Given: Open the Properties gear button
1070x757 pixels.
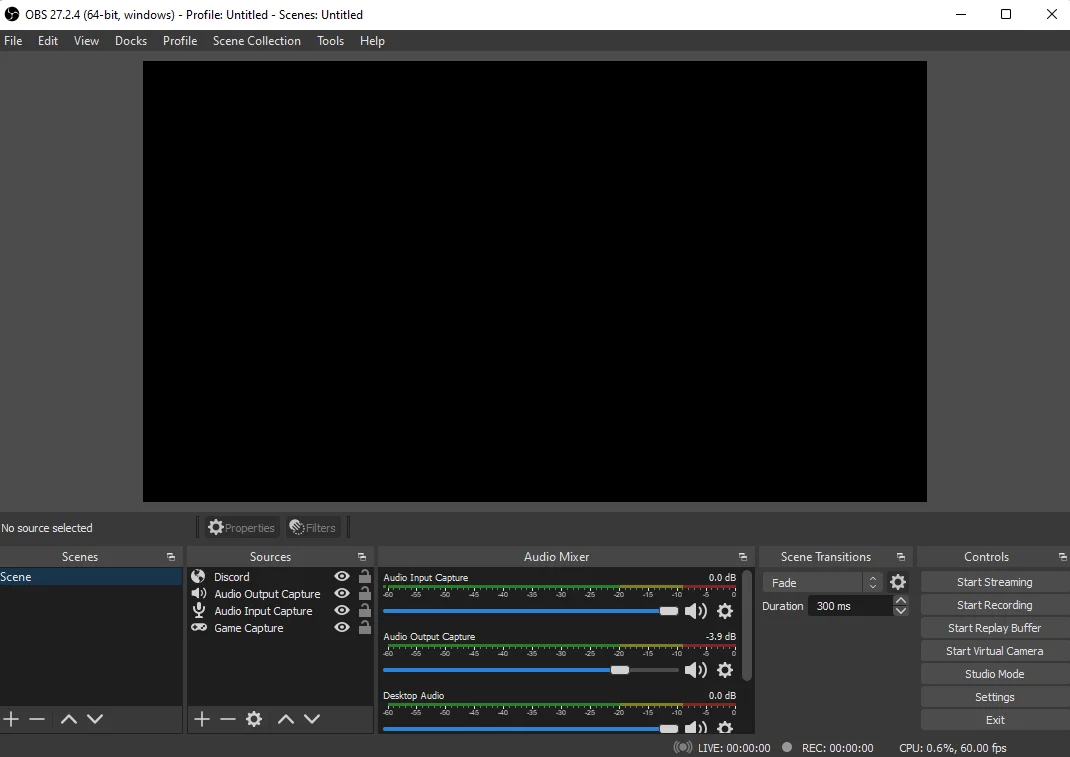Looking at the screenshot, I should (x=242, y=528).
